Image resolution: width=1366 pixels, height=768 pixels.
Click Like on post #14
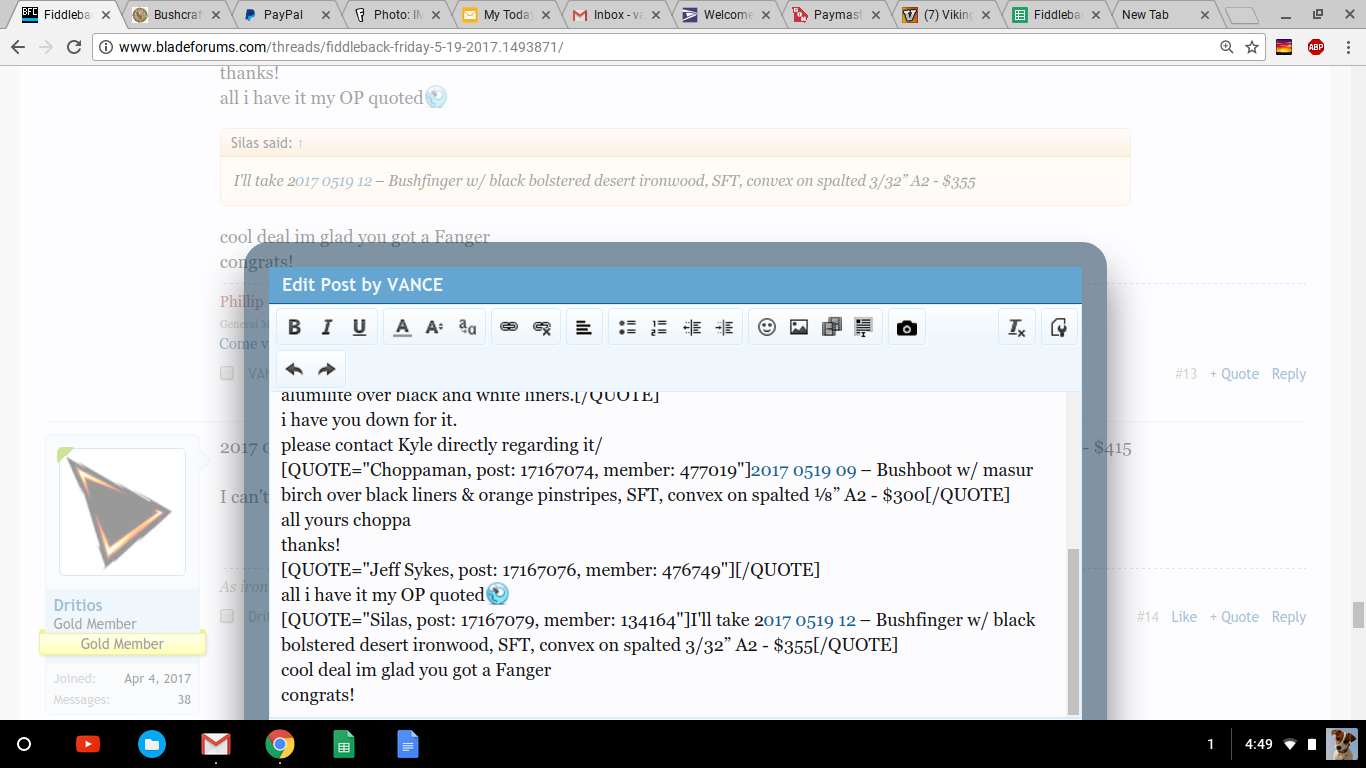point(1184,616)
